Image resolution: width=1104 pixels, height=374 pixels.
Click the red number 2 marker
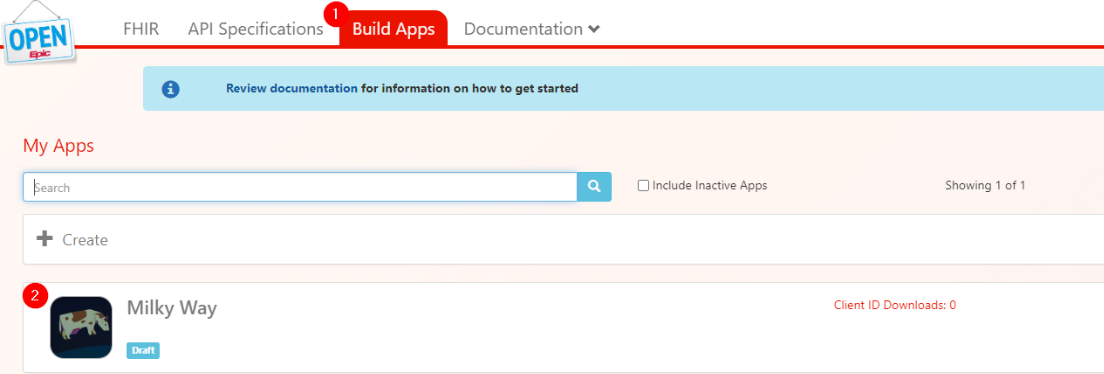pyautogui.click(x=34, y=296)
